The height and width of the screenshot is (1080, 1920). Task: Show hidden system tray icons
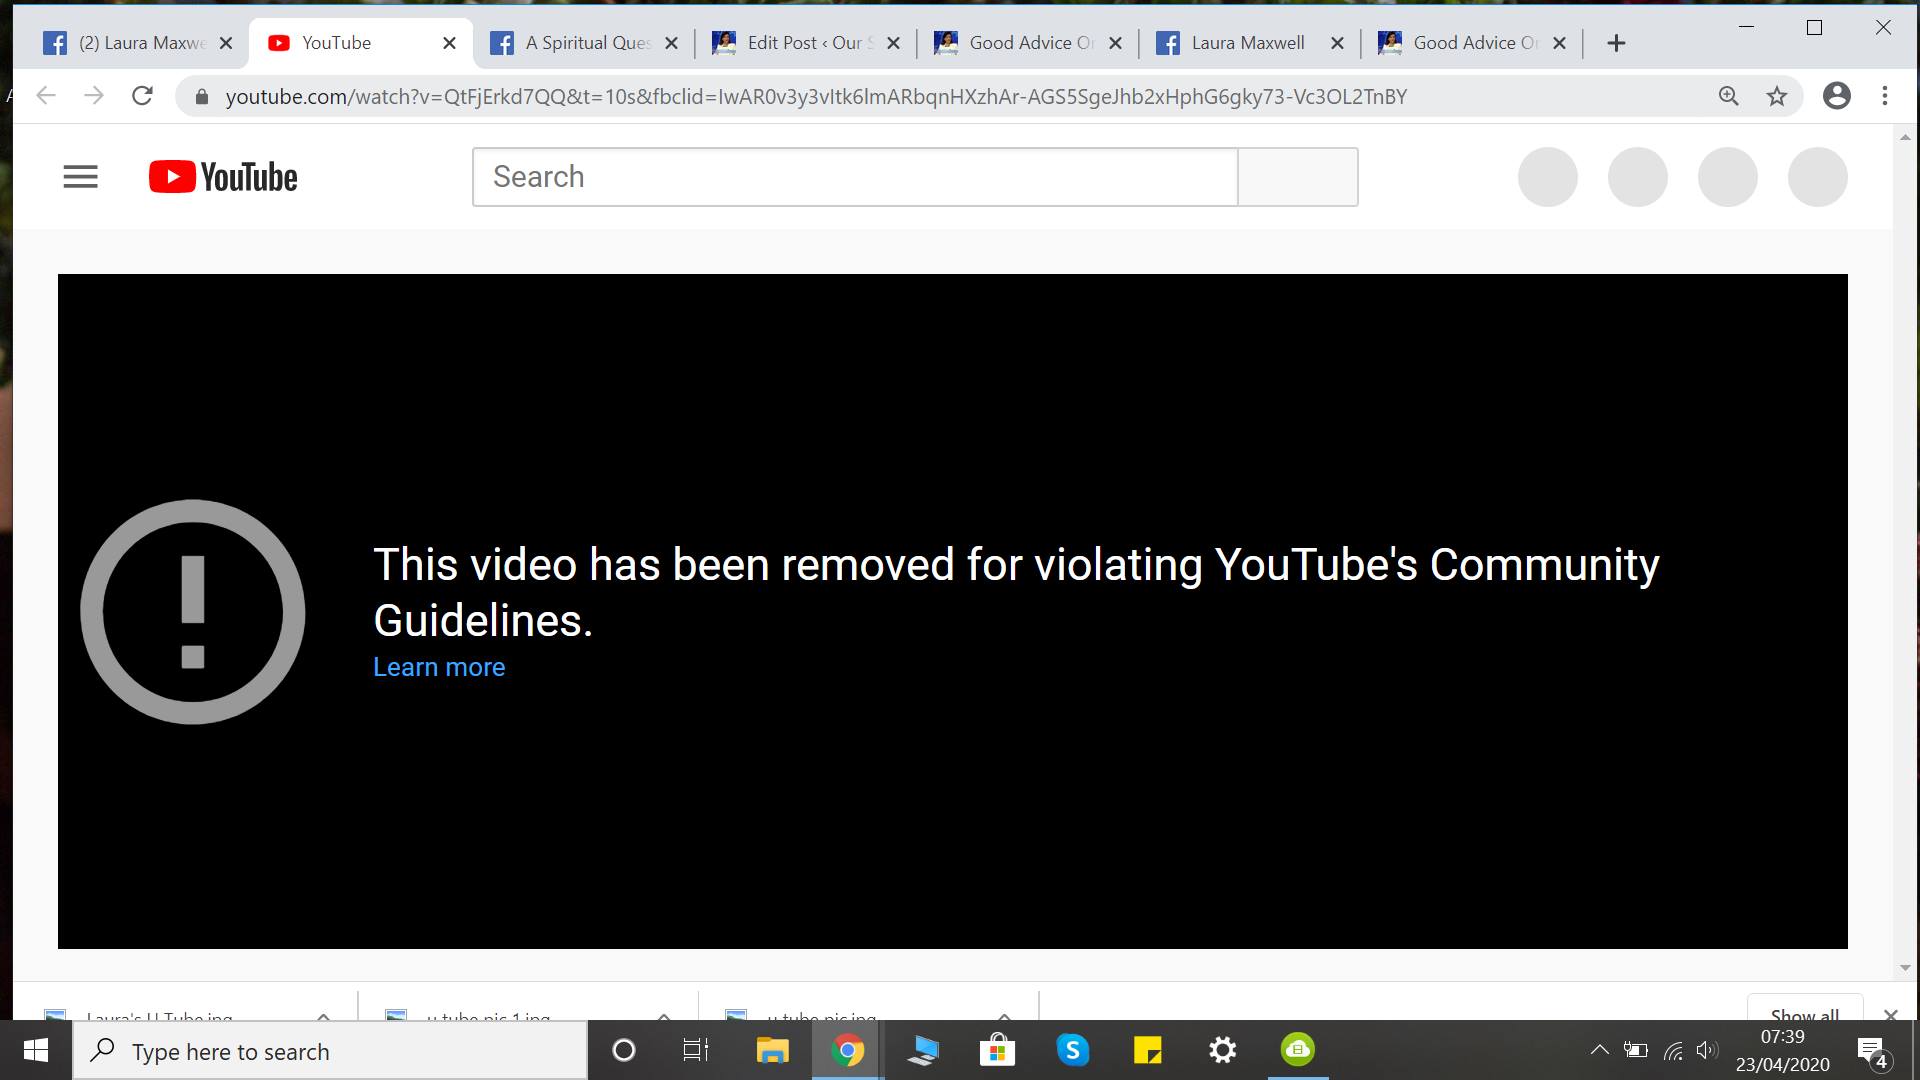[1599, 1050]
